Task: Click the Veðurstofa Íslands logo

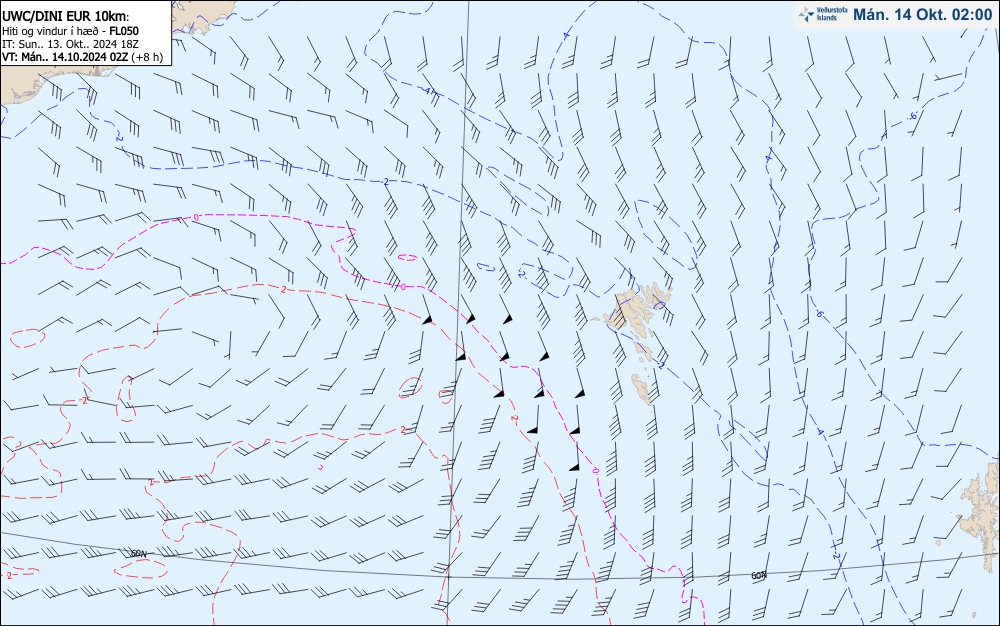Action: pos(822,15)
